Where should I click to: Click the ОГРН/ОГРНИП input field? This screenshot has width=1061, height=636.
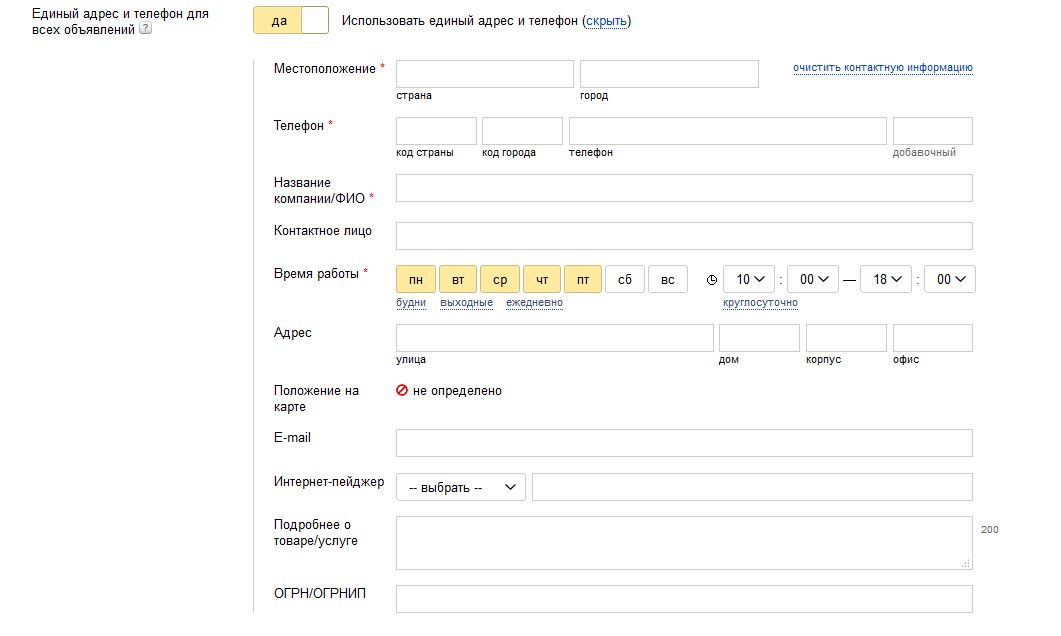684,599
